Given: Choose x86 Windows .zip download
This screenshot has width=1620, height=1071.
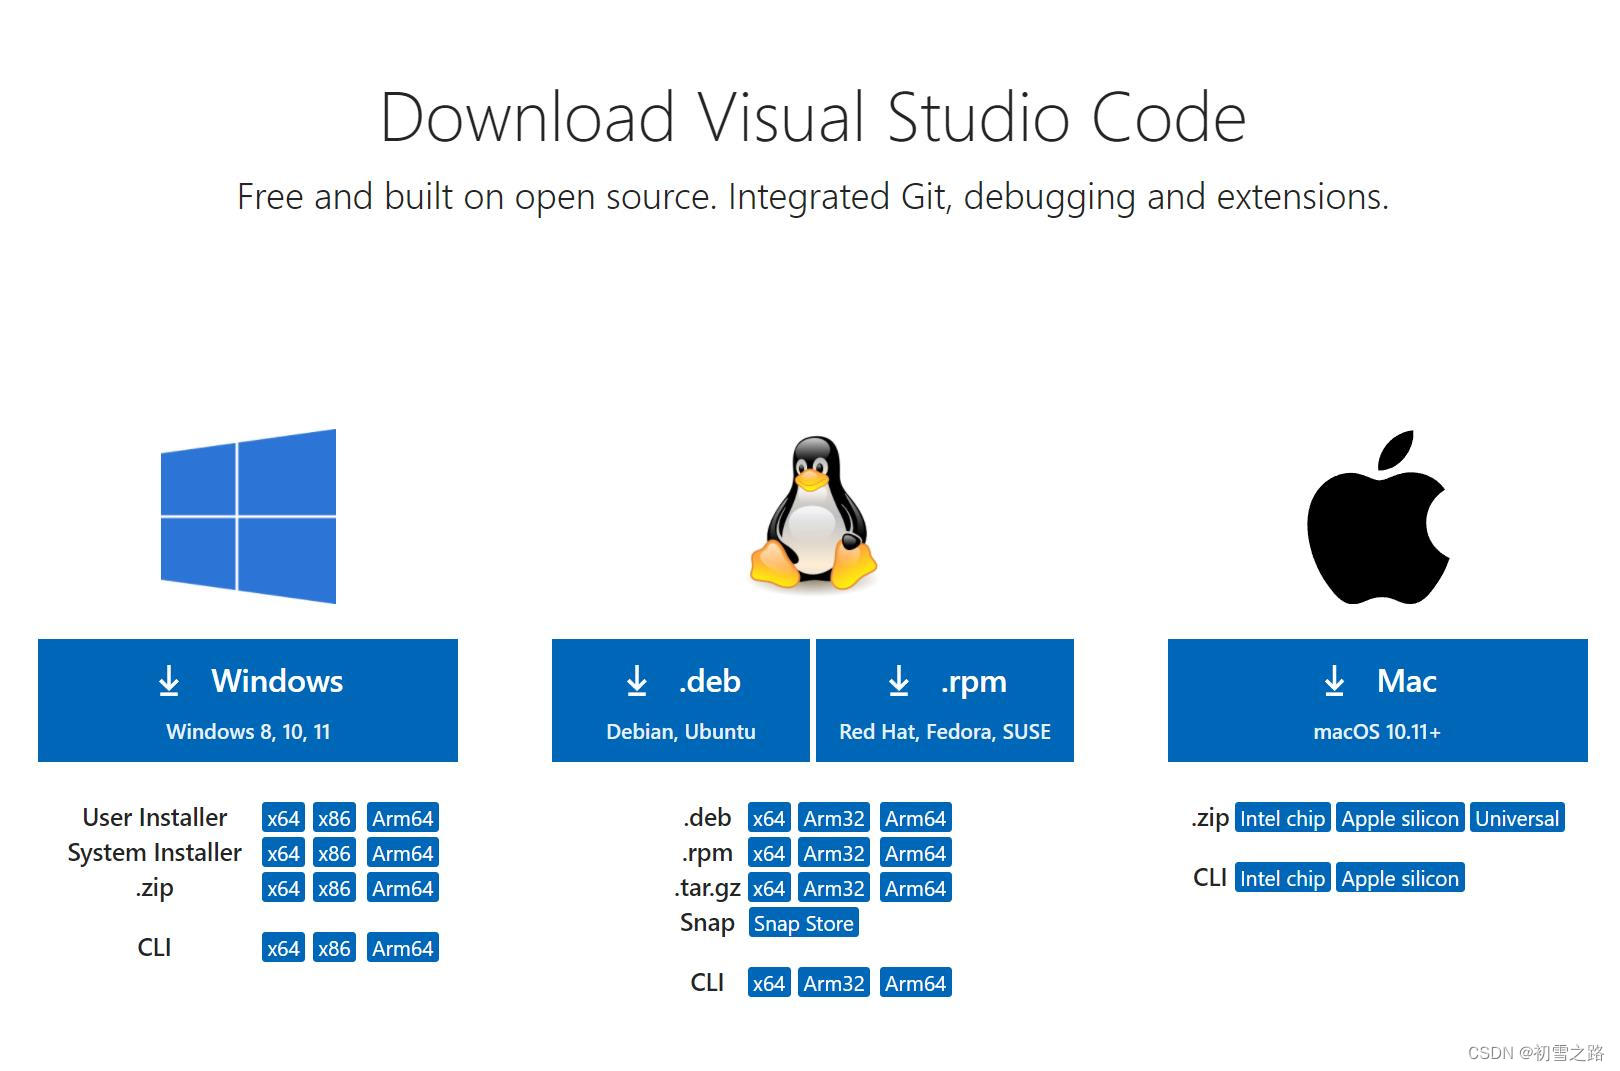Looking at the screenshot, I should 334,888.
